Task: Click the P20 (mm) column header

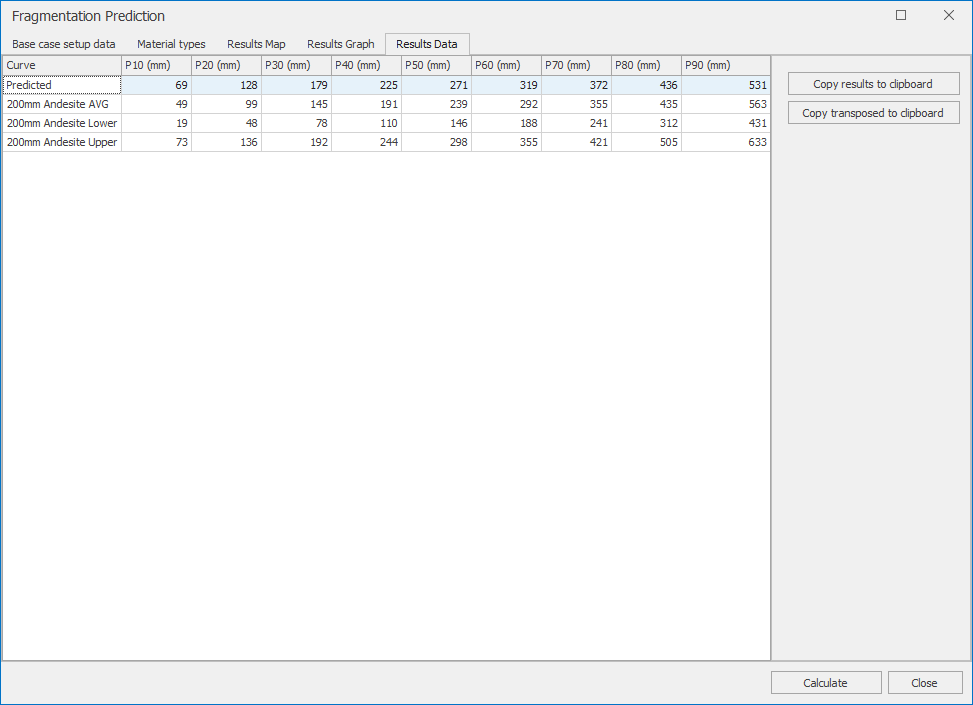Action: pos(226,65)
